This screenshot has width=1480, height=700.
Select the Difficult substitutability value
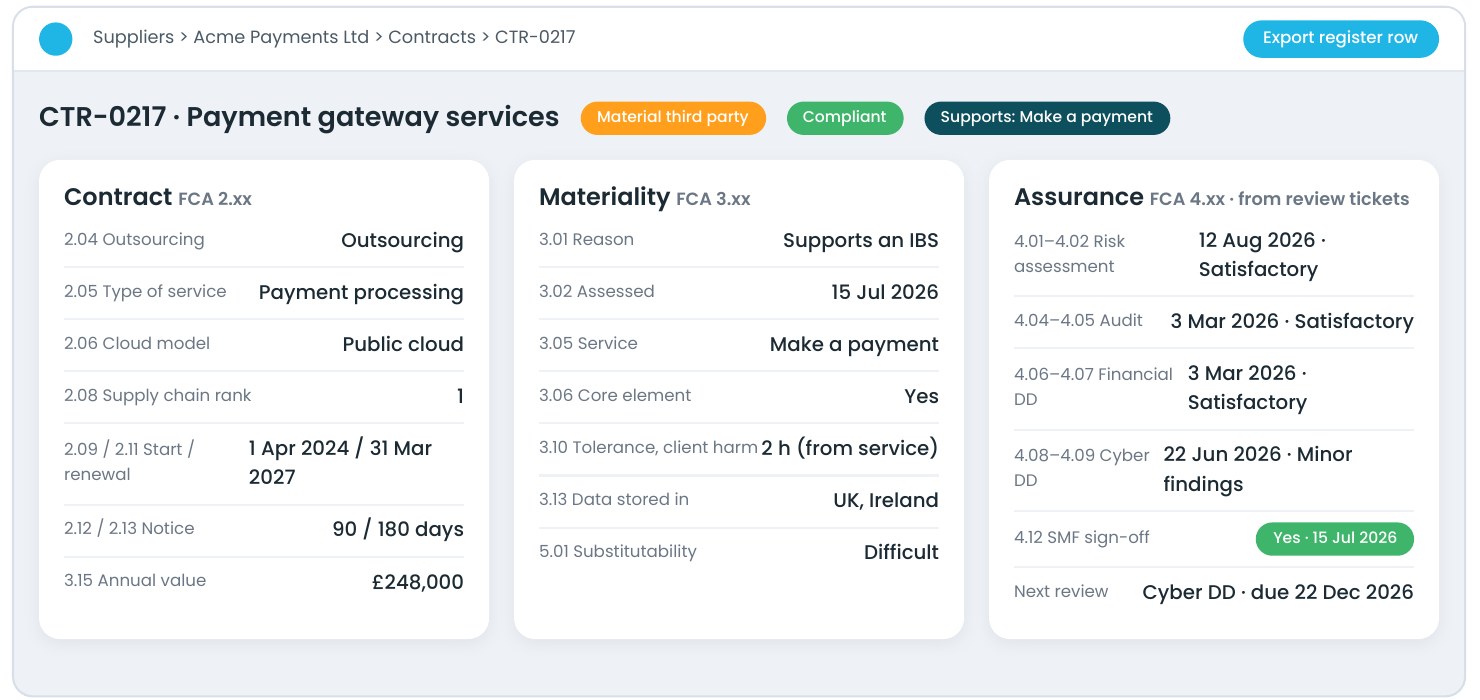[x=901, y=552]
